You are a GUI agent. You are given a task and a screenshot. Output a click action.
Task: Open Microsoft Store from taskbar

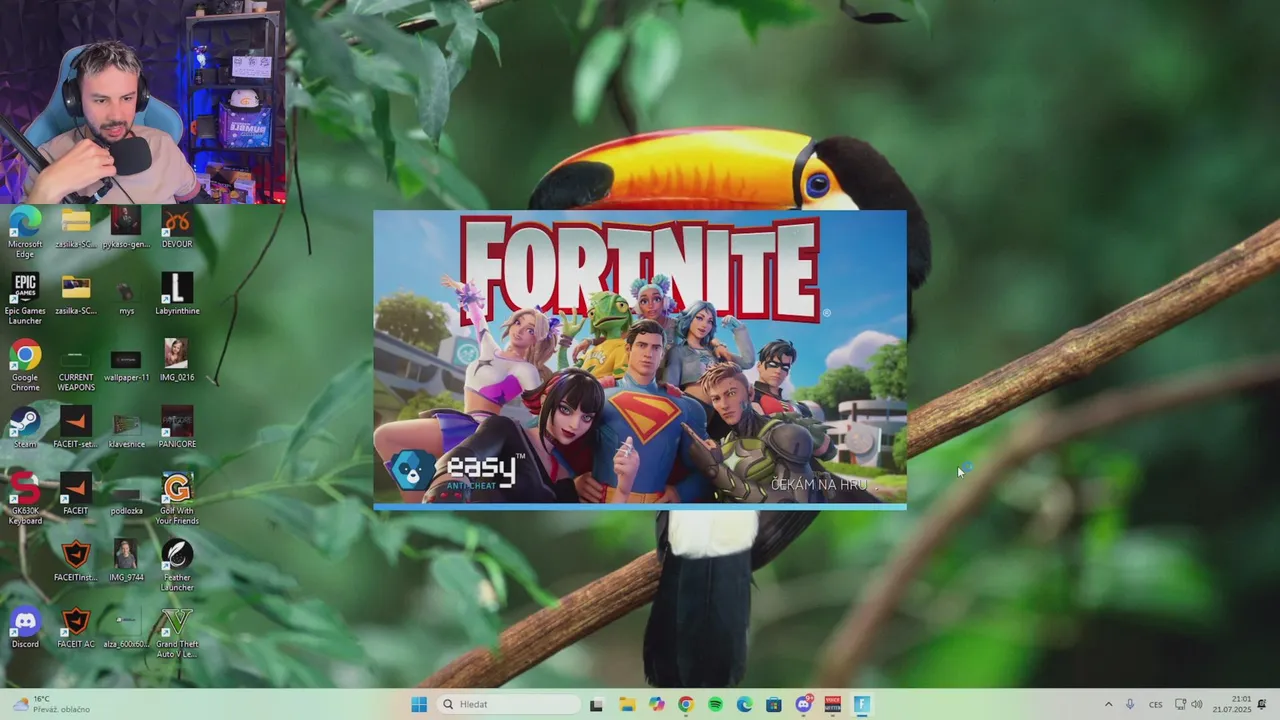coord(774,704)
